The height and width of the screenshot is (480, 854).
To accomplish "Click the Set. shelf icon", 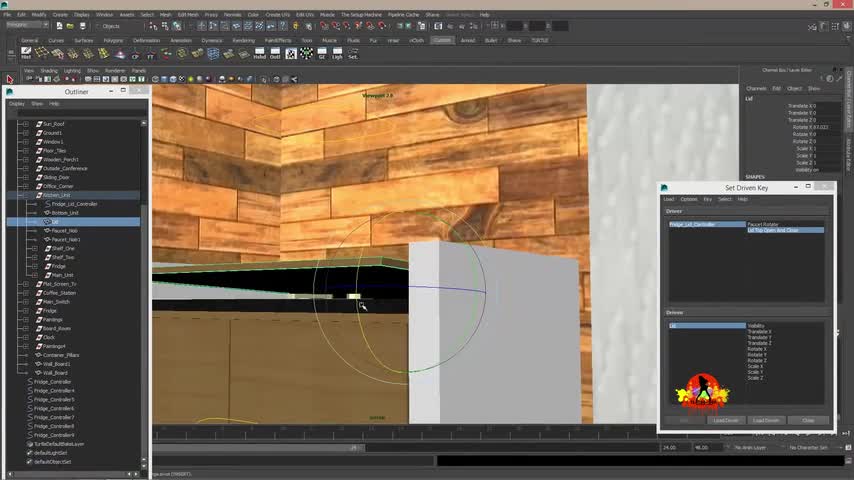I will pyautogui.click(x=353, y=53).
